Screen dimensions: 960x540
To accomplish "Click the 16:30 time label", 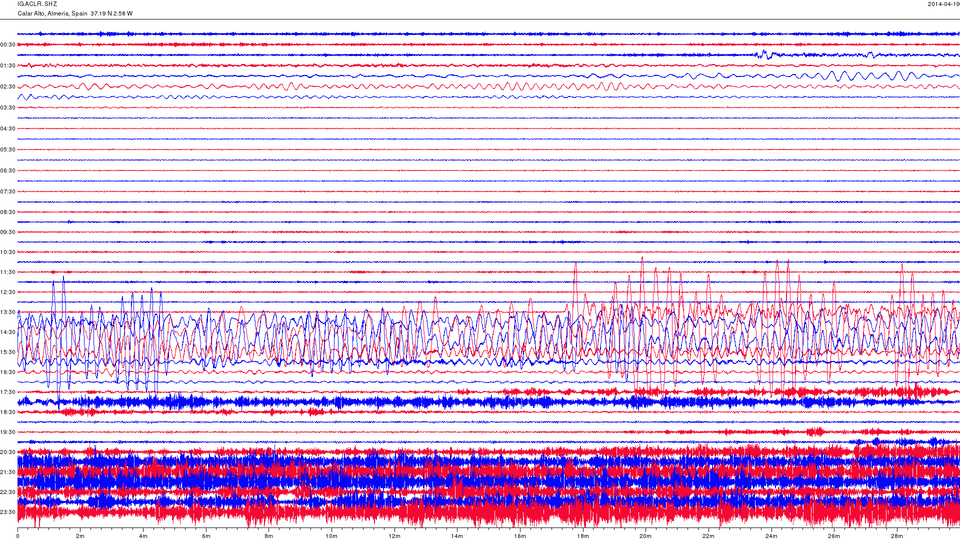I will pos(8,372).
